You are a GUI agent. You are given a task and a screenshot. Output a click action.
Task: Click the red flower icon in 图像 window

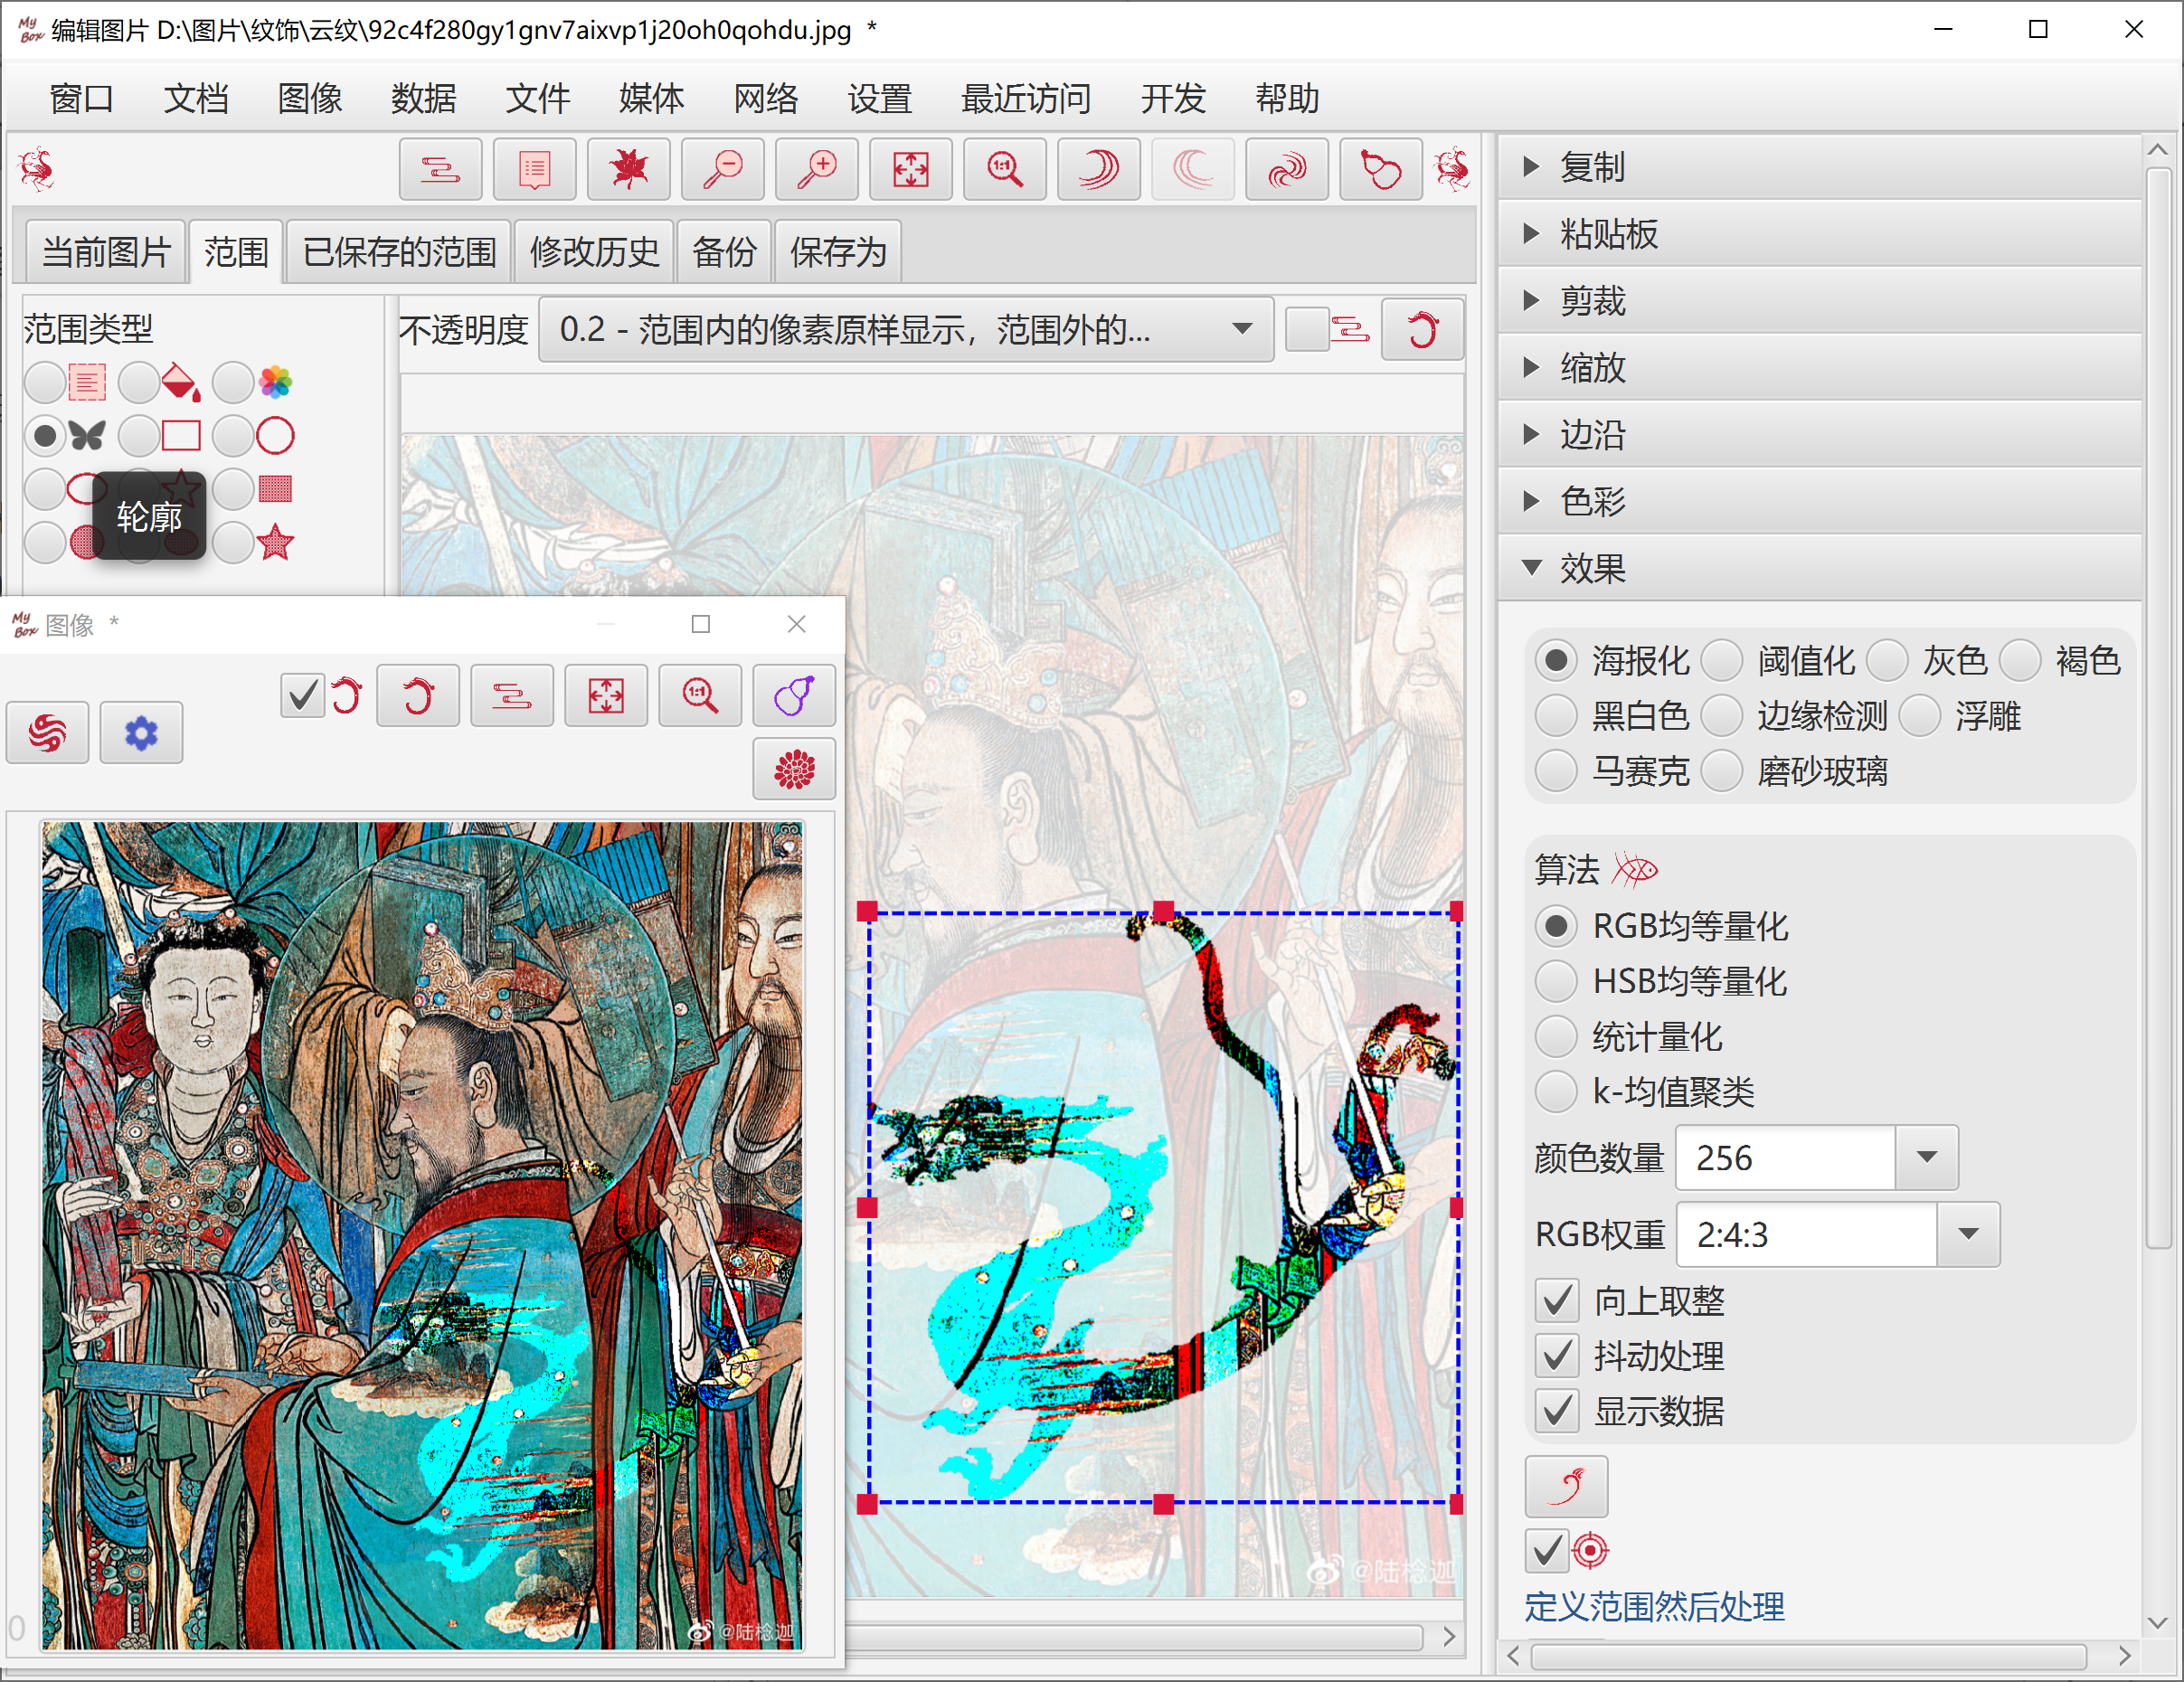[x=794, y=769]
